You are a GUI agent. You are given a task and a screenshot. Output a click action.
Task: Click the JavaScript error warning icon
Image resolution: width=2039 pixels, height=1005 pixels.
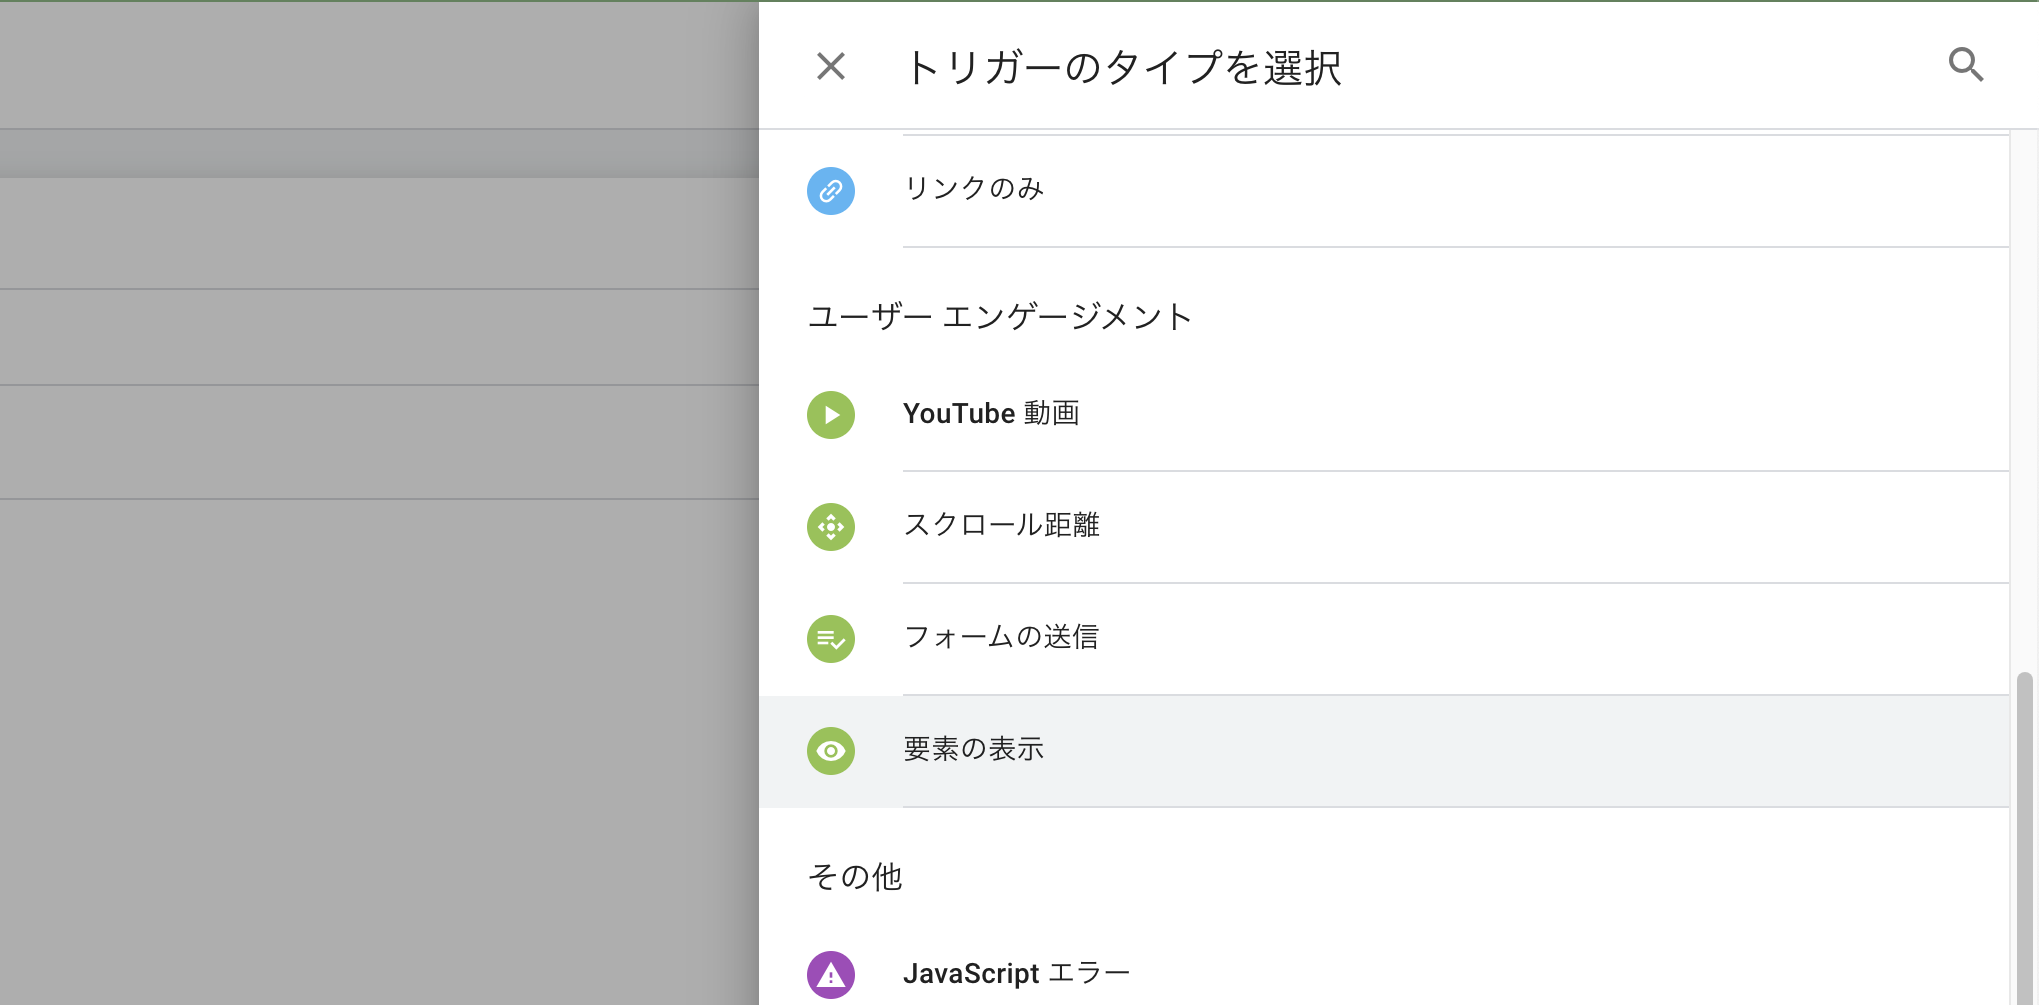pyautogui.click(x=830, y=974)
